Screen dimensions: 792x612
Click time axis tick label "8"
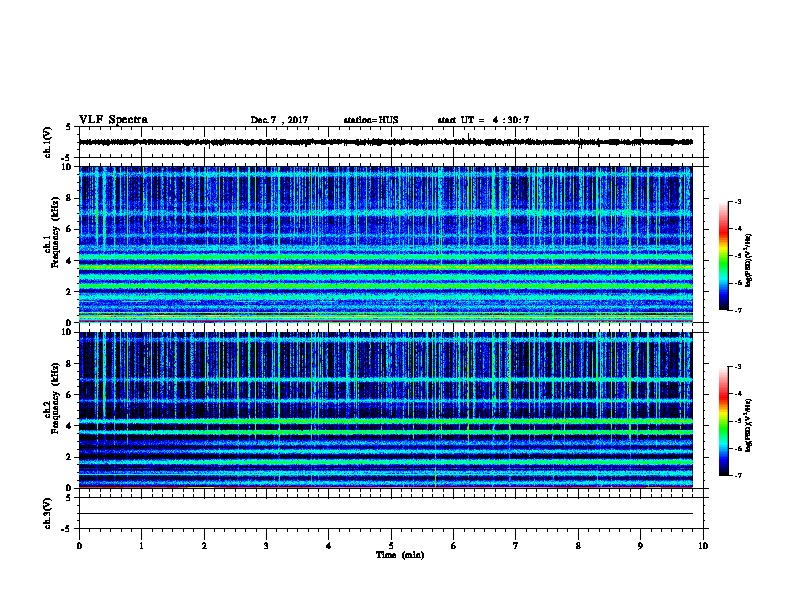pyautogui.click(x=578, y=545)
